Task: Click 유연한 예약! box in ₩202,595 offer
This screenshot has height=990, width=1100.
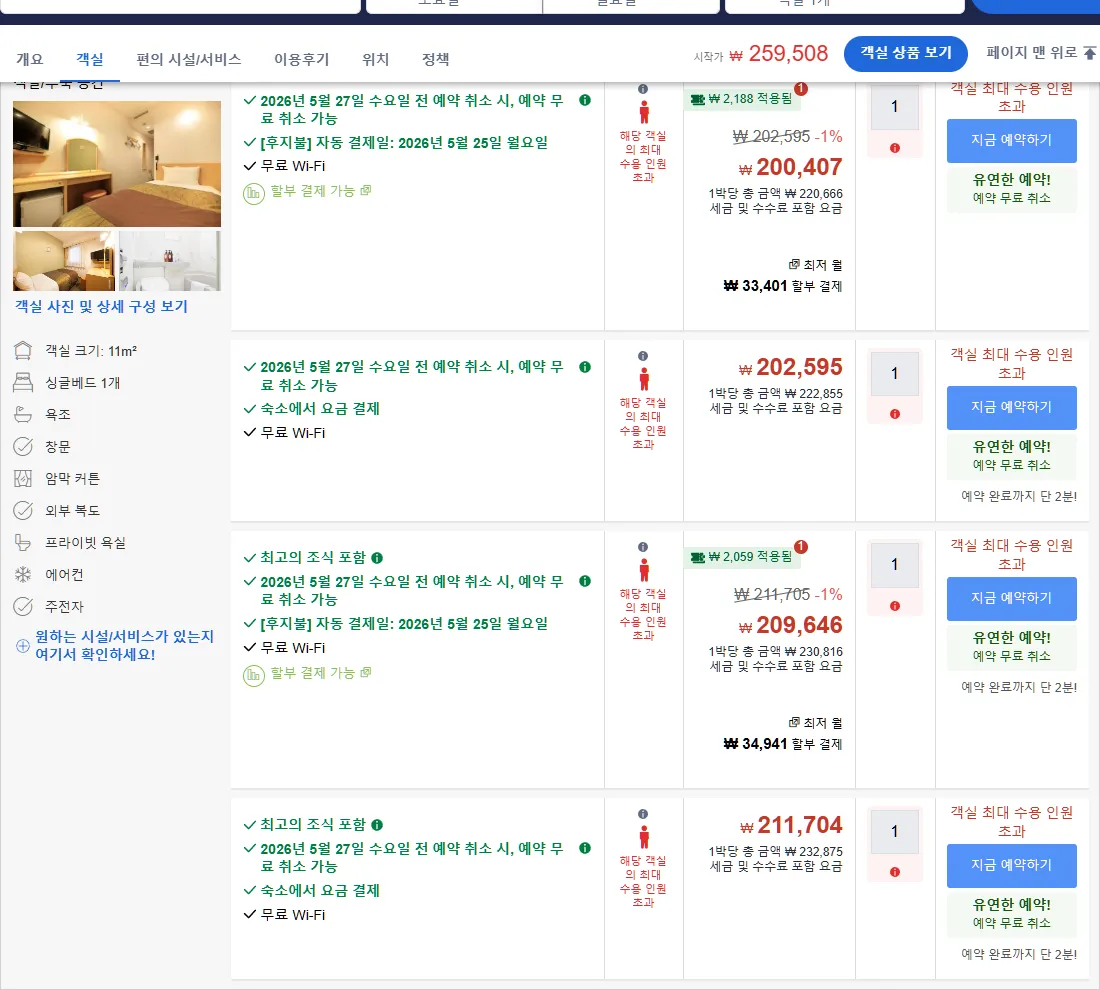Action: (1012, 455)
